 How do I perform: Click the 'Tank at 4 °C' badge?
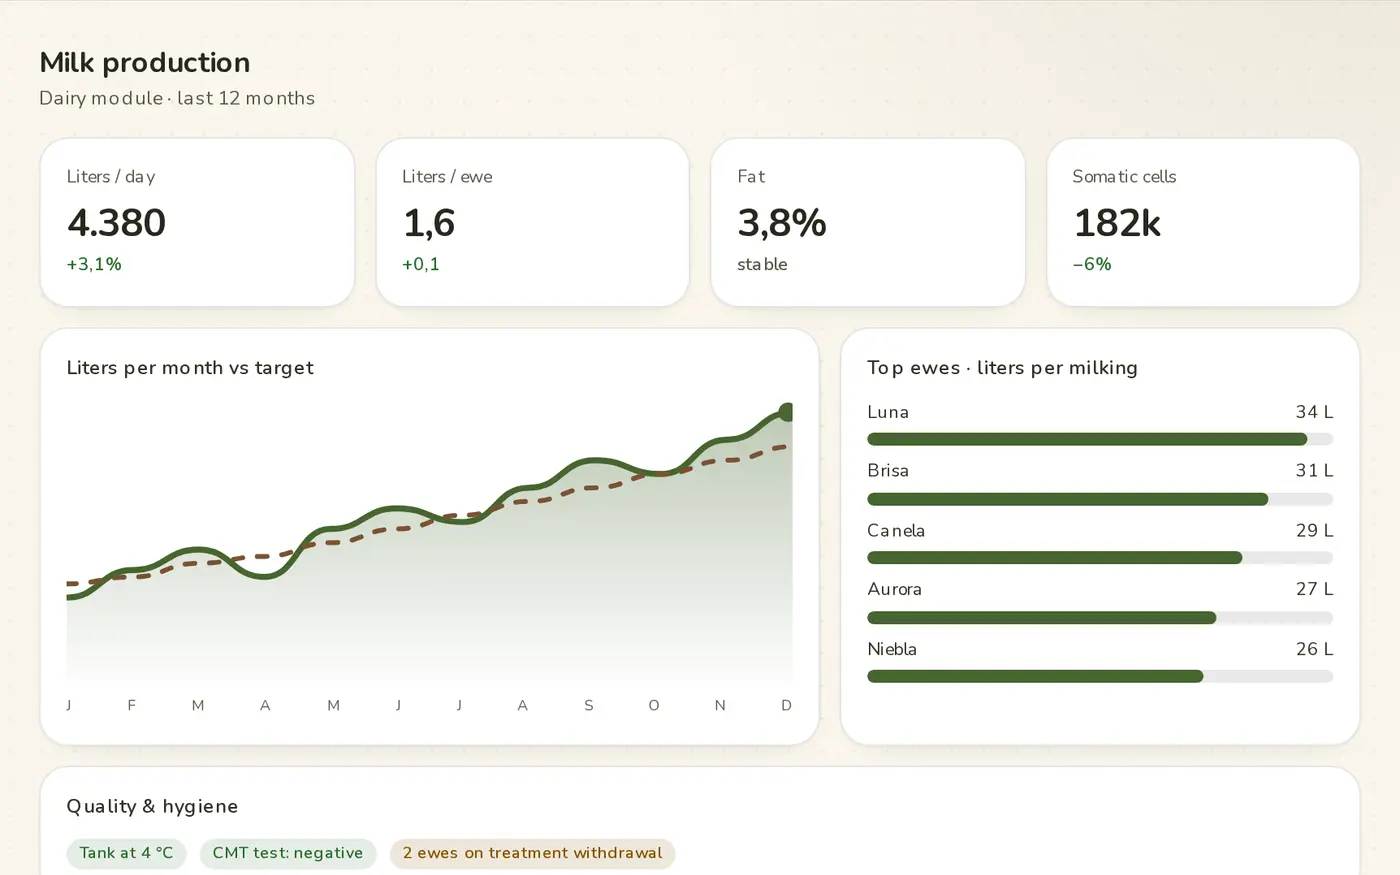click(126, 853)
